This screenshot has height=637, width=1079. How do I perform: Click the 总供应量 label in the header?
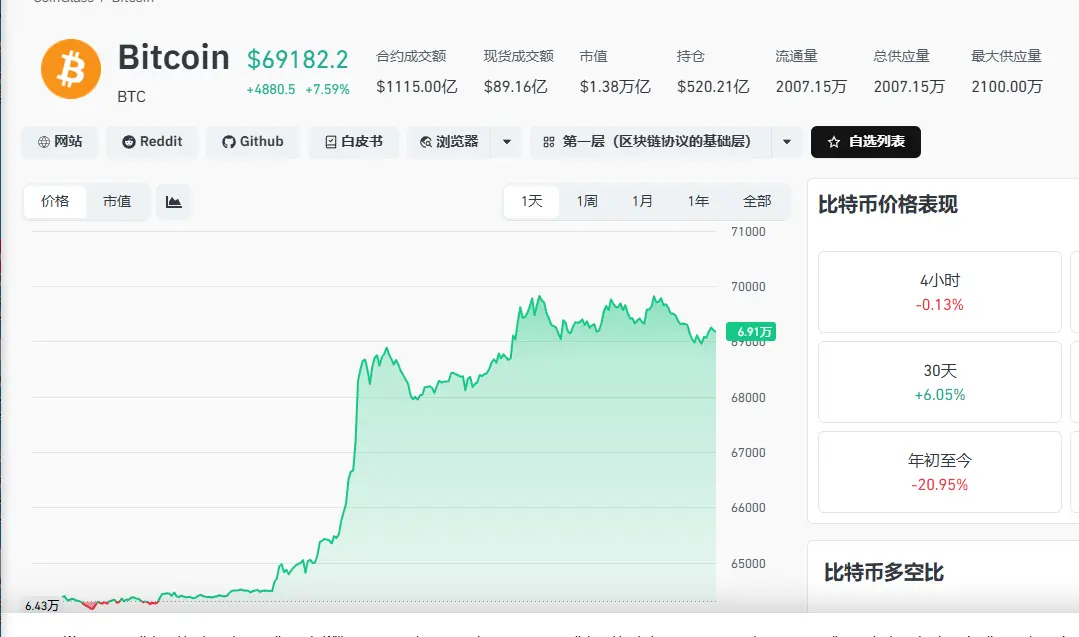[x=901, y=56]
